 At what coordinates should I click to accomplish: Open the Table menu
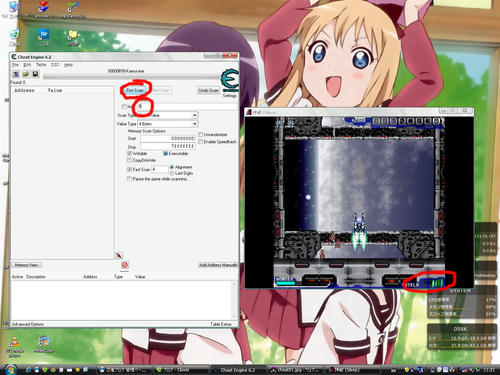coord(41,65)
